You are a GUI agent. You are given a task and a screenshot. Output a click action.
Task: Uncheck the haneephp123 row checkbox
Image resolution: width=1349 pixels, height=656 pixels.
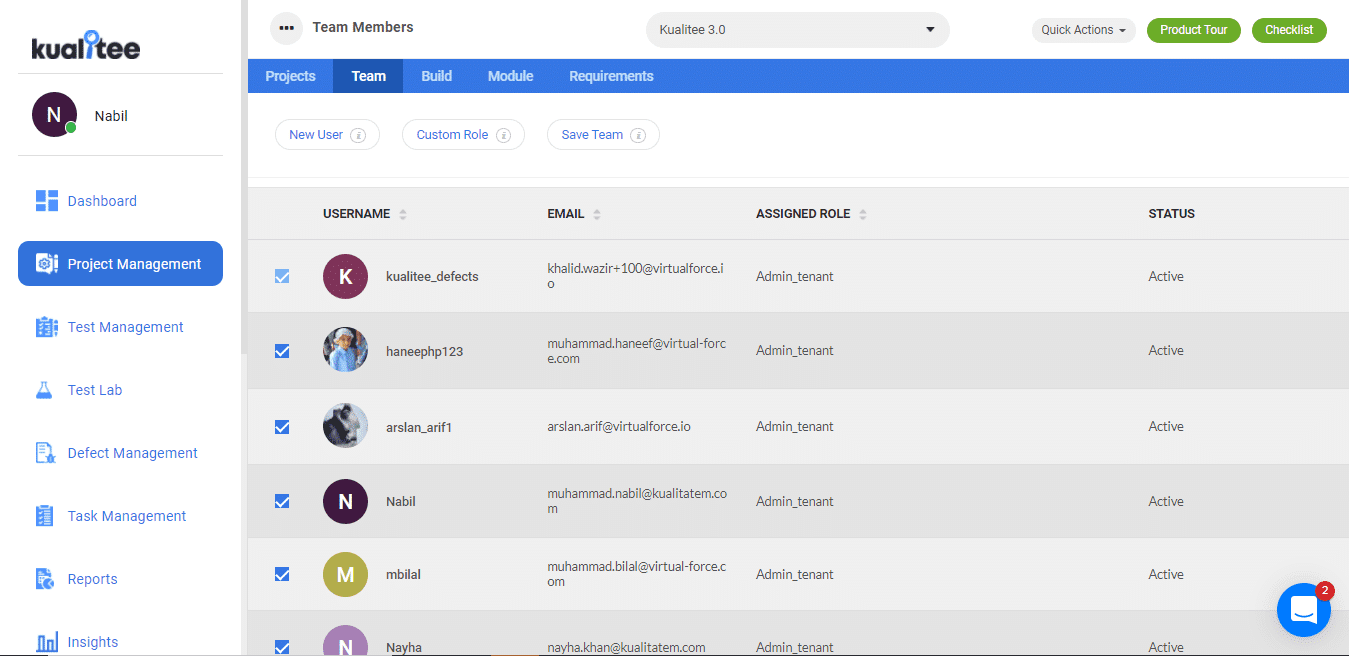(282, 350)
